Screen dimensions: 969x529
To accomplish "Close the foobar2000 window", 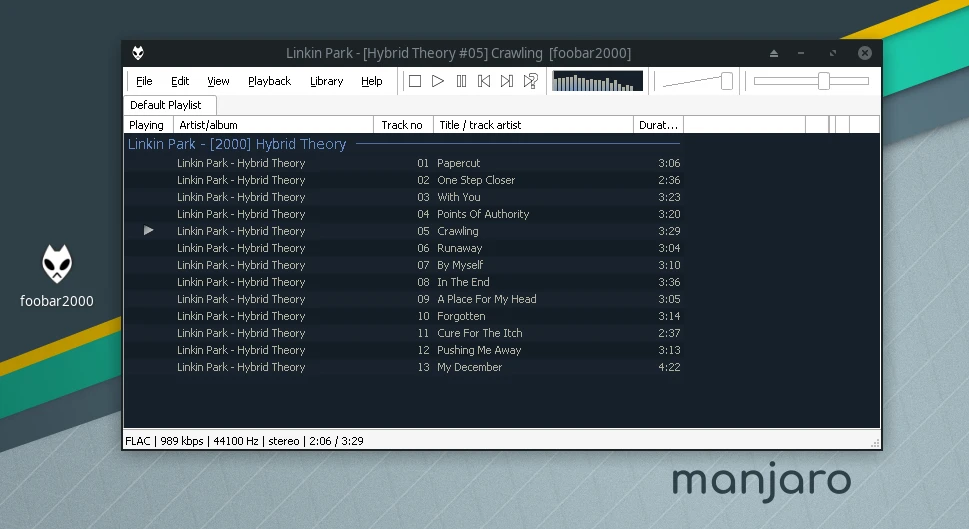I will click(865, 53).
